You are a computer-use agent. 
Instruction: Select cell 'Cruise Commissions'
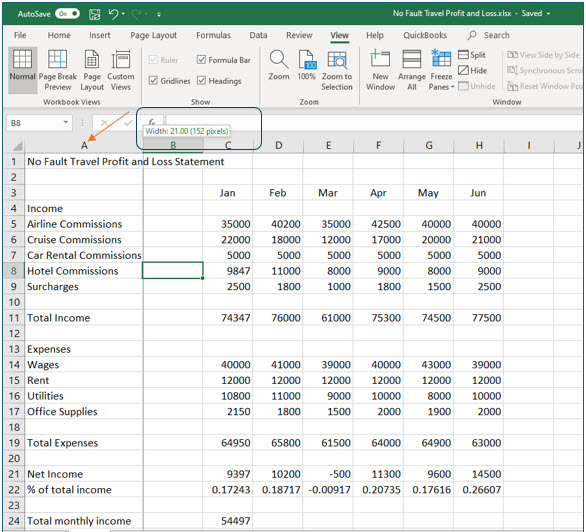(x=84, y=240)
